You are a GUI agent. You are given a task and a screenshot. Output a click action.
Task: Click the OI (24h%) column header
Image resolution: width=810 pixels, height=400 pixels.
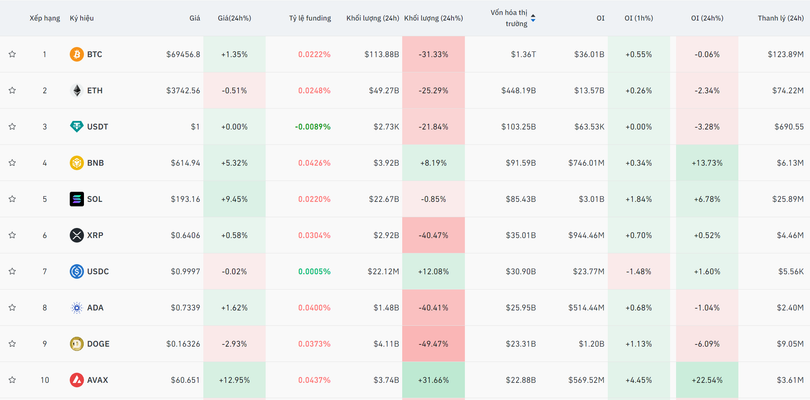709,18
